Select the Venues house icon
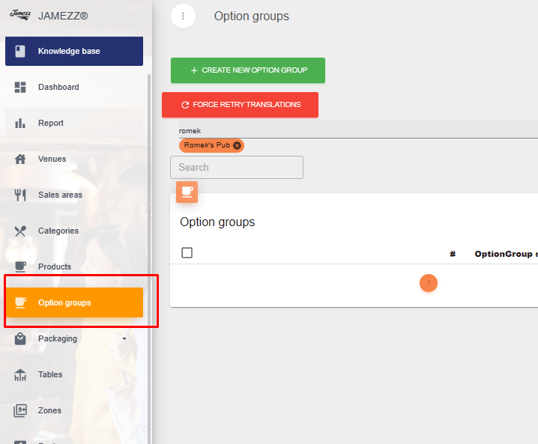The height and width of the screenshot is (444, 538). coord(20,159)
